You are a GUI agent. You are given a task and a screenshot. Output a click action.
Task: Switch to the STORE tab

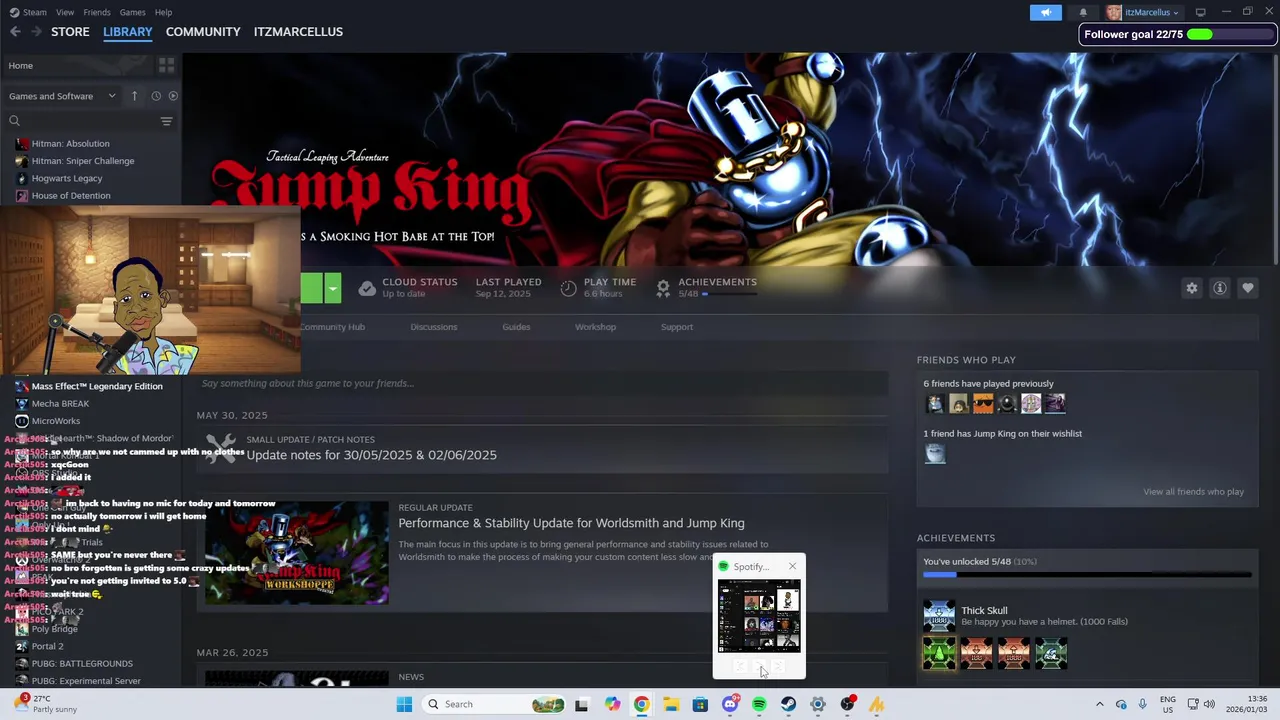click(70, 32)
